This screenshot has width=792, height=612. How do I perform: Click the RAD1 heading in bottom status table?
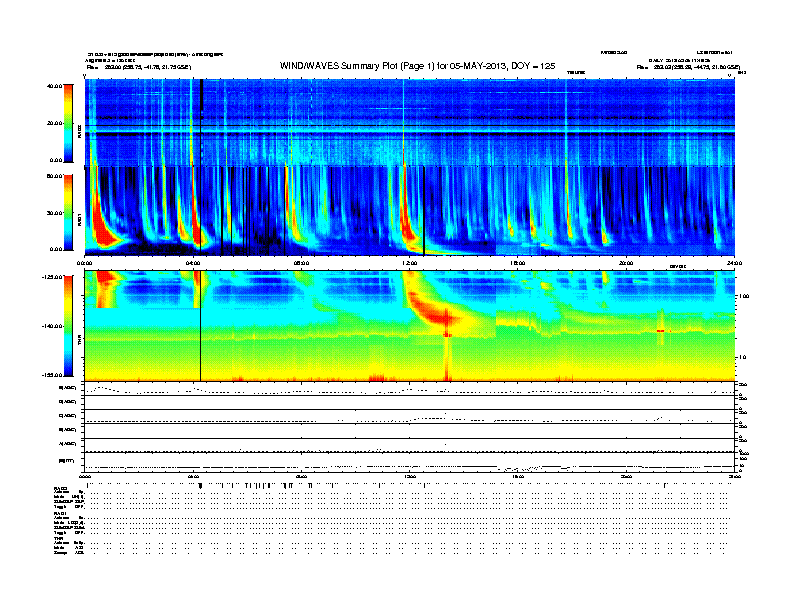coord(61,514)
